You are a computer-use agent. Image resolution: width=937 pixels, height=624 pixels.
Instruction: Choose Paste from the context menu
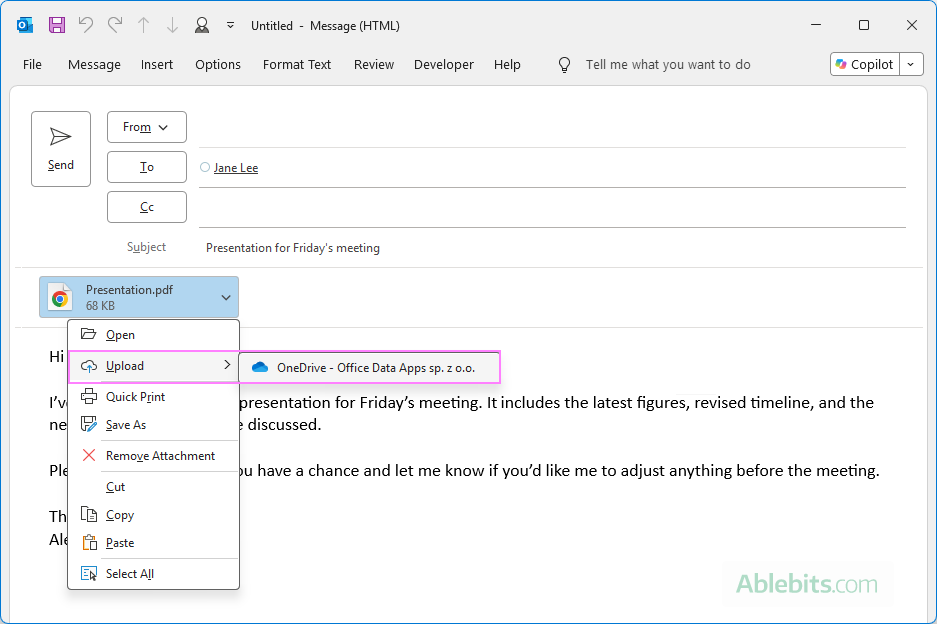coord(154,543)
